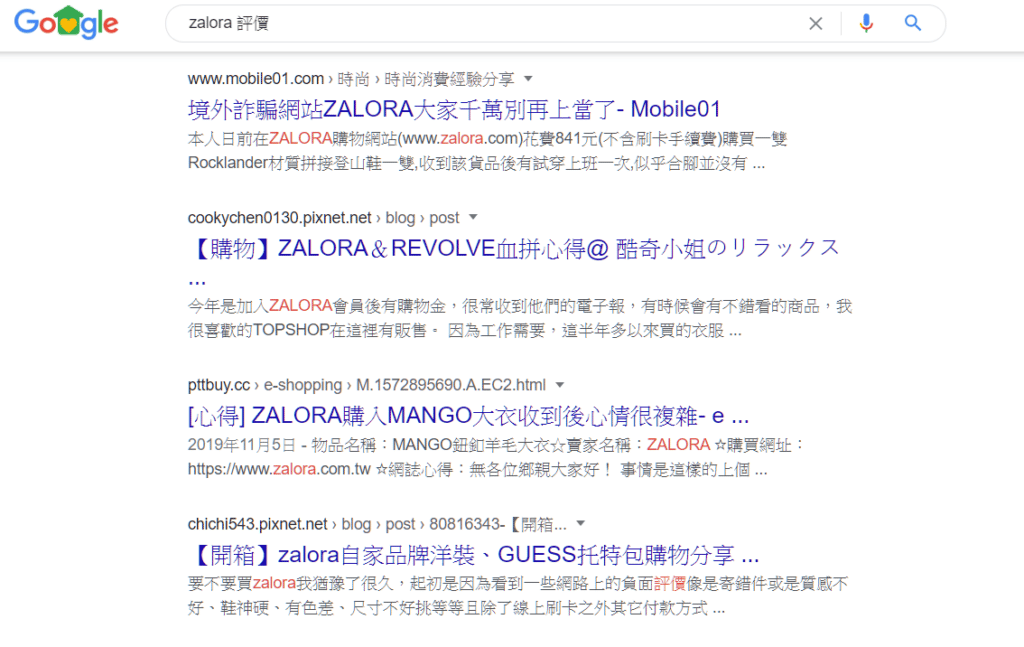The height and width of the screenshot is (647, 1024).
Task: Focus the search field containing "zalora 評價"
Action: (480, 23)
